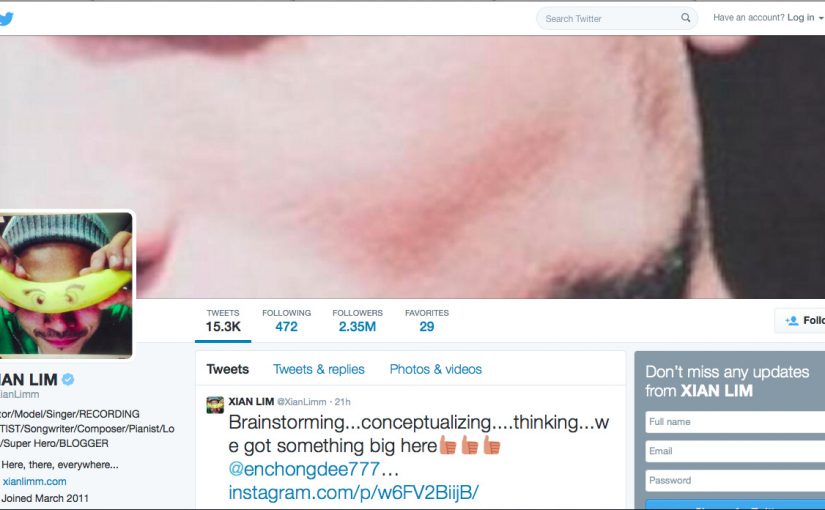The image size is (825, 510).
Task: Click the follow person-plus icon
Action: (x=791, y=321)
